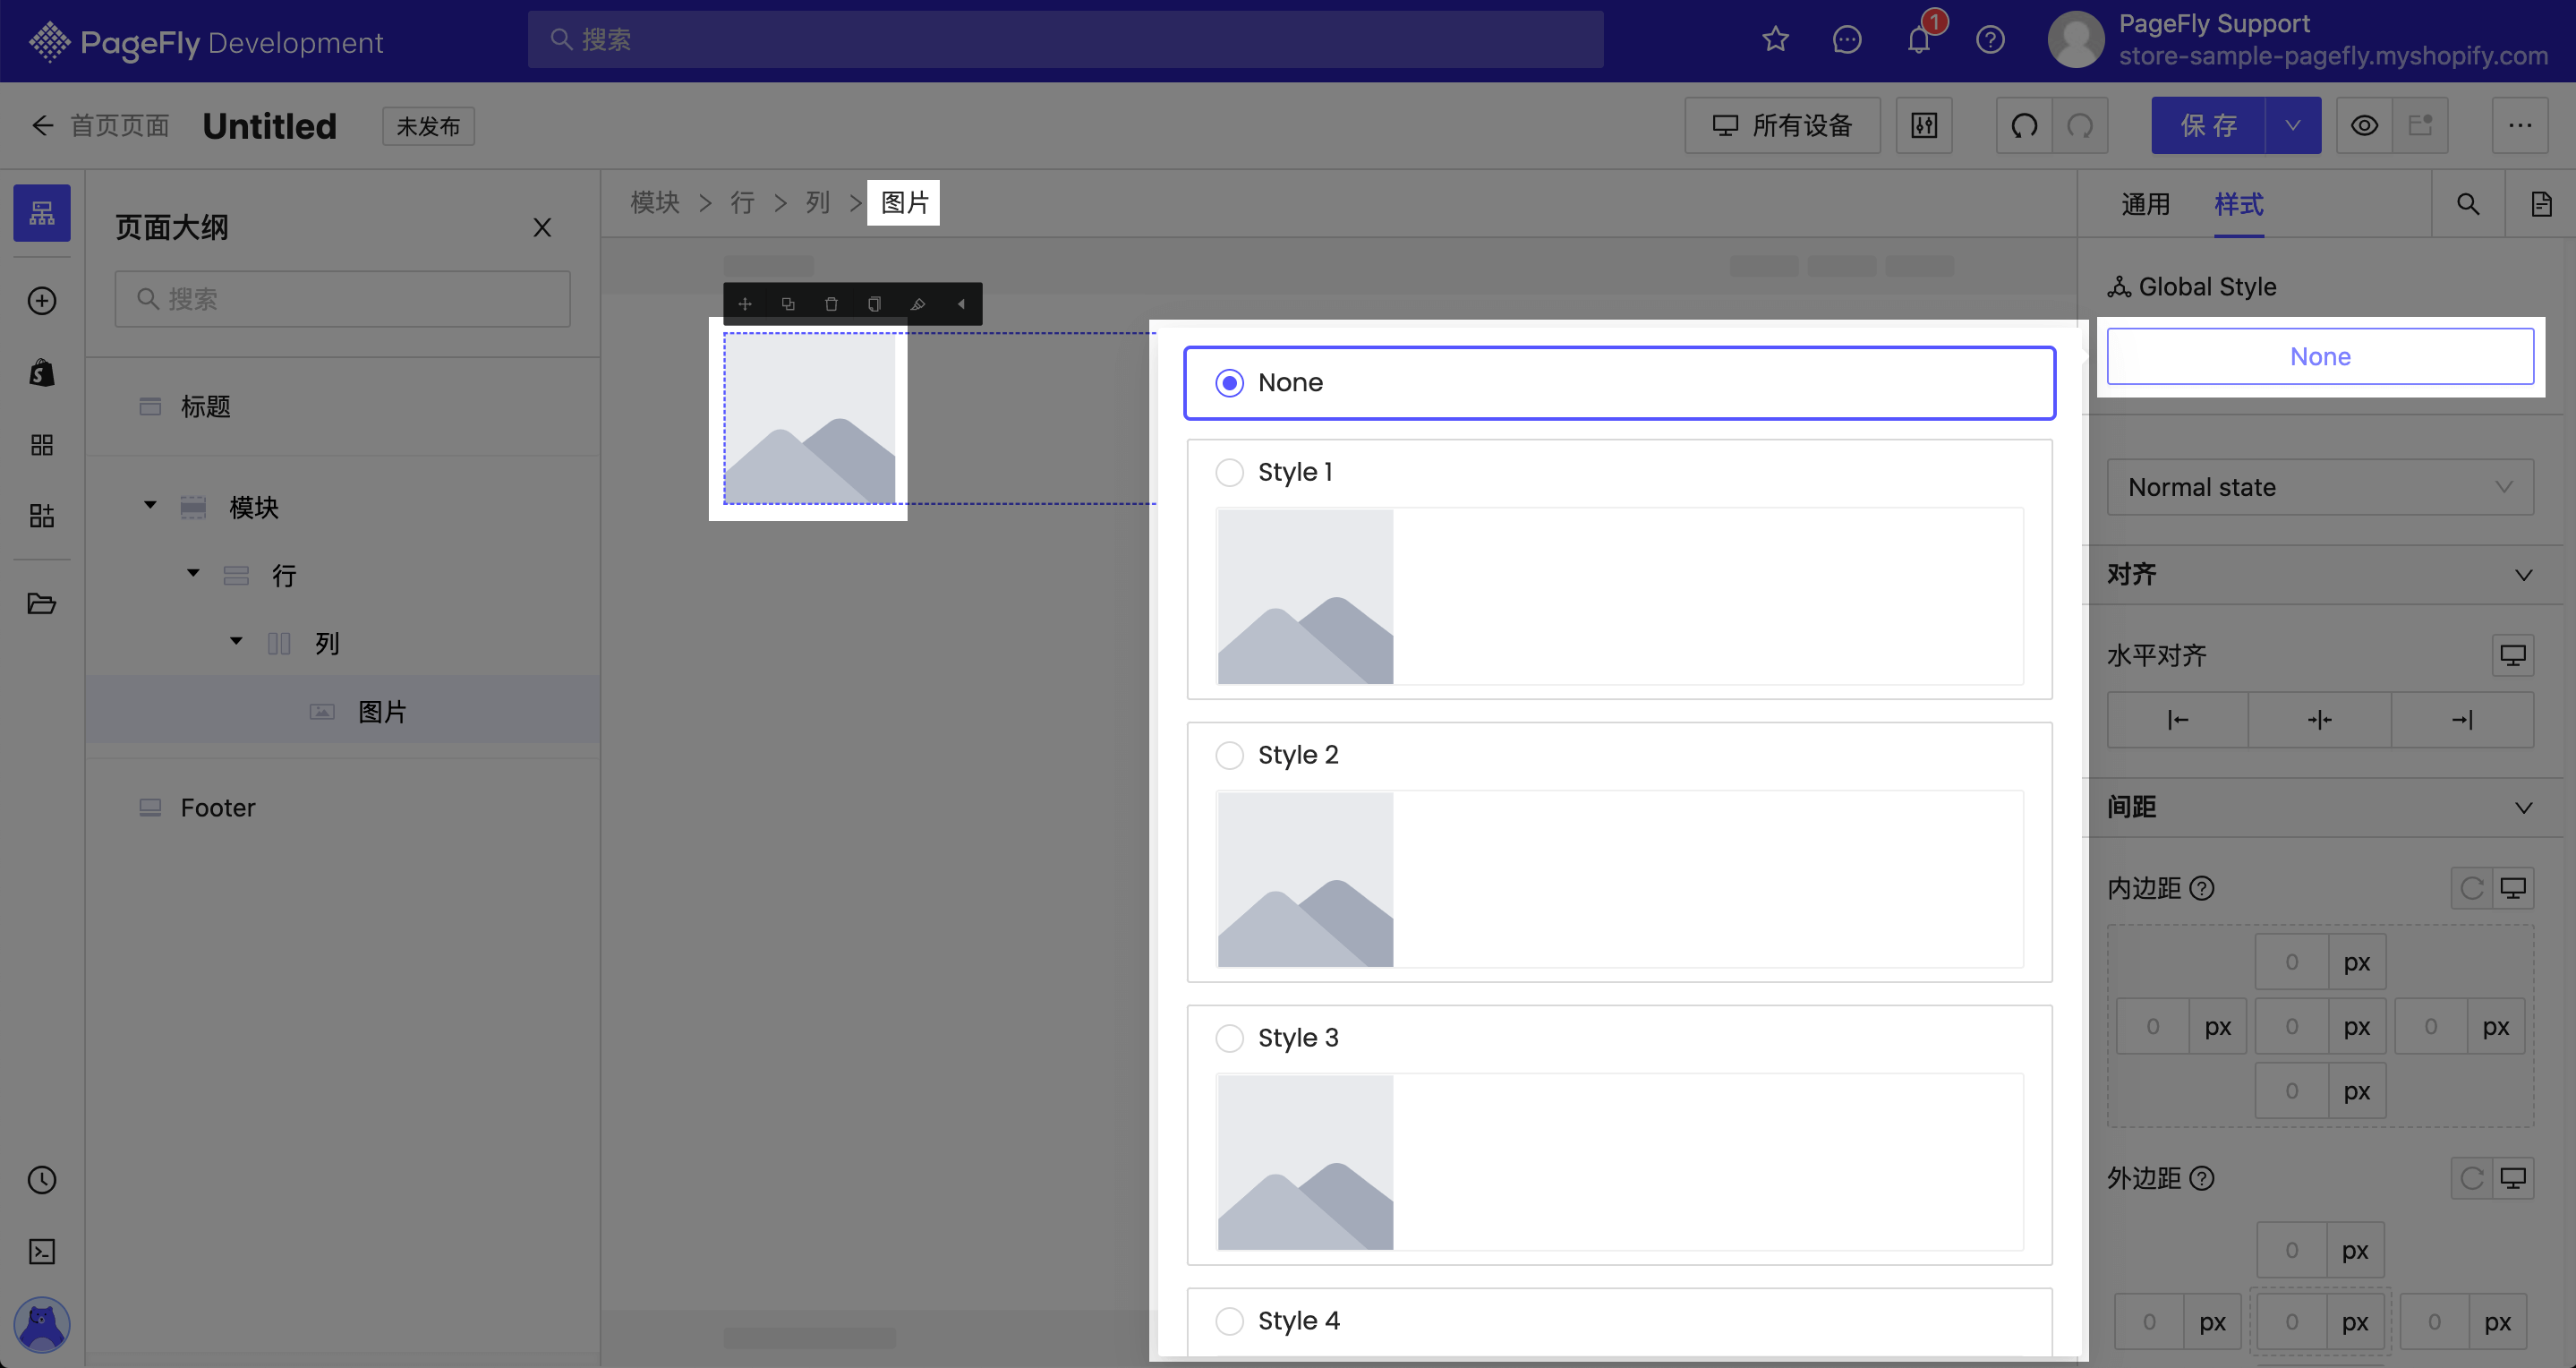Click the 保存 button
2576x1368 pixels.
pyautogui.click(x=2208, y=125)
